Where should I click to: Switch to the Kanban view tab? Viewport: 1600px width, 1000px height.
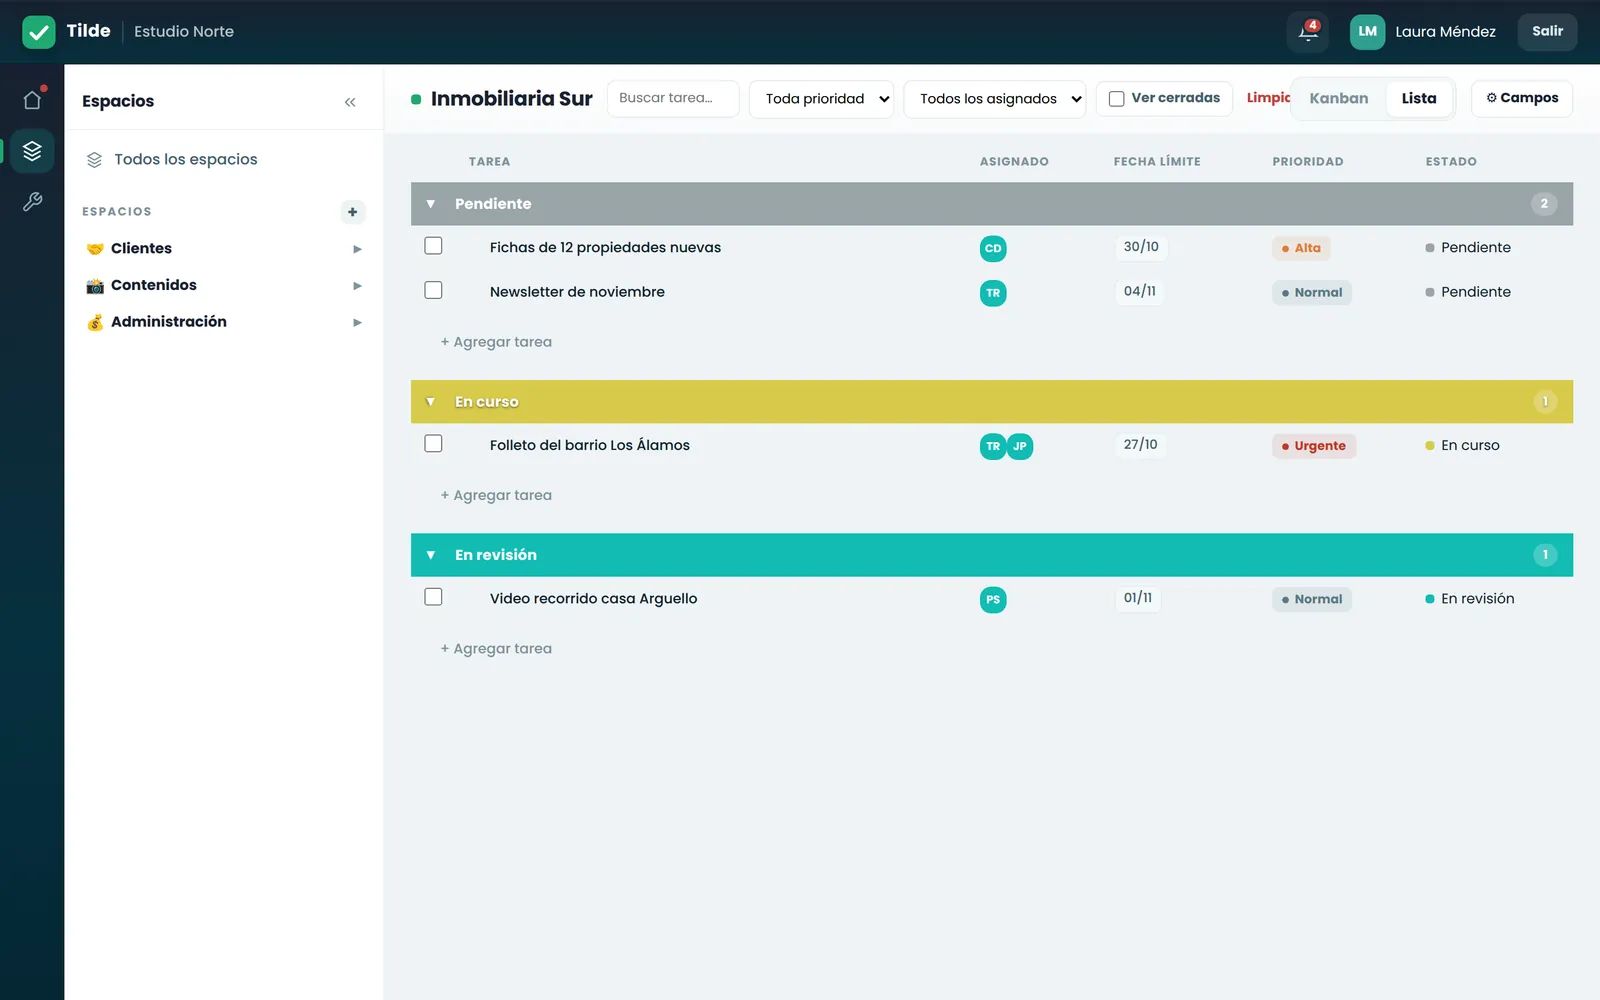point(1338,99)
